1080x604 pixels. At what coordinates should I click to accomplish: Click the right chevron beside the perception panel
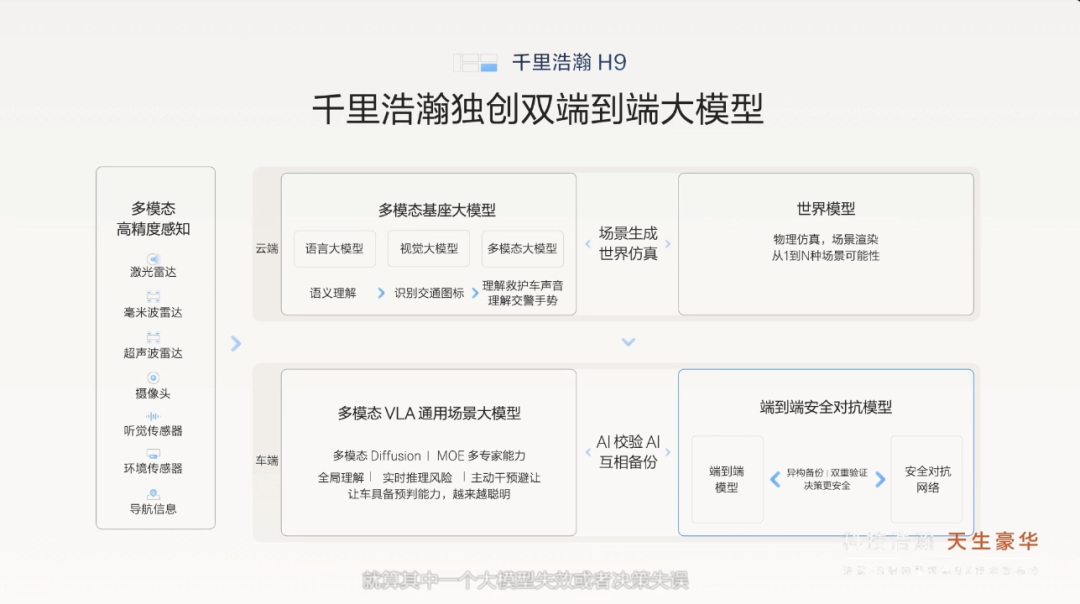236,343
